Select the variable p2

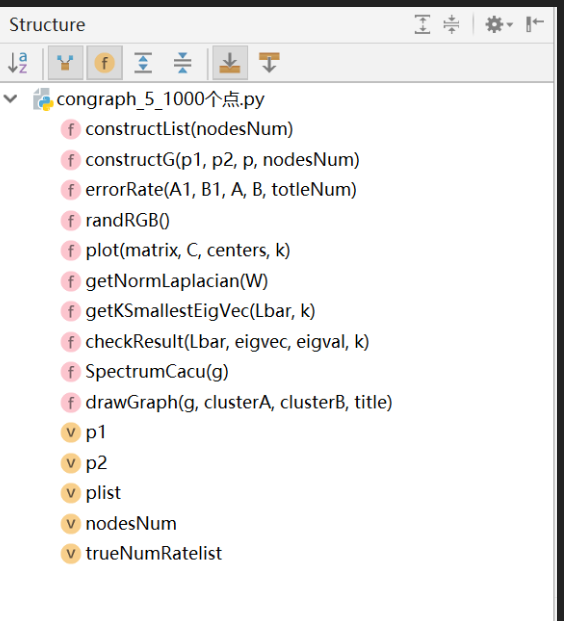coord(96,463)
